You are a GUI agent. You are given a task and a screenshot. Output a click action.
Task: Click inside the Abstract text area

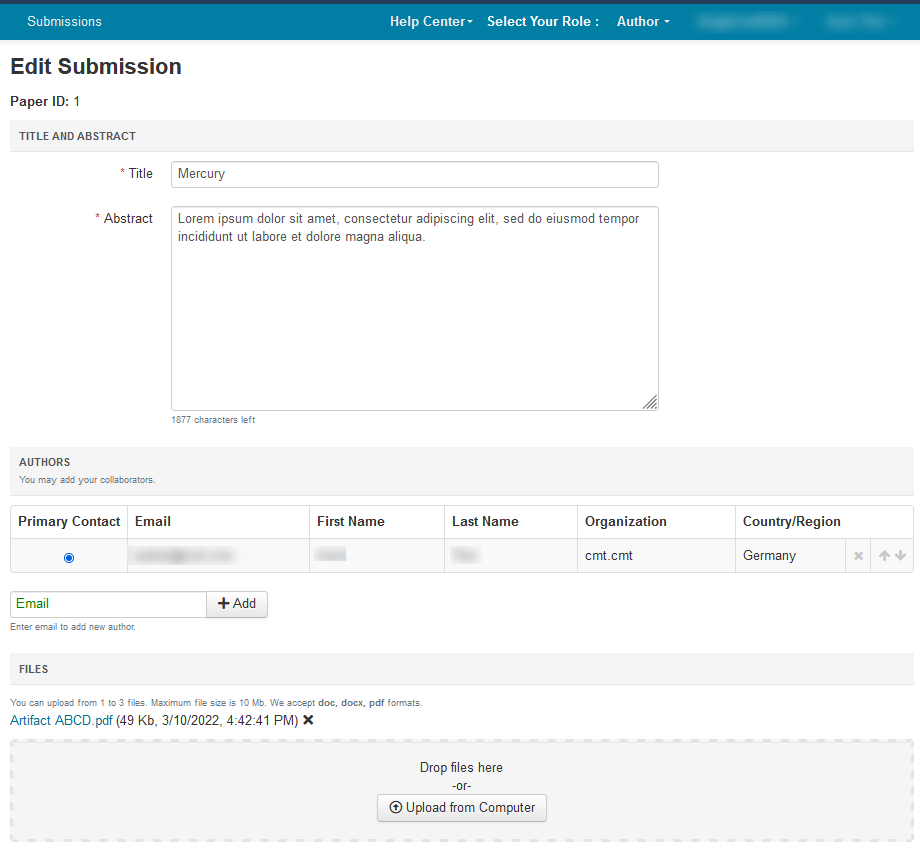click(x=414, y=308)
